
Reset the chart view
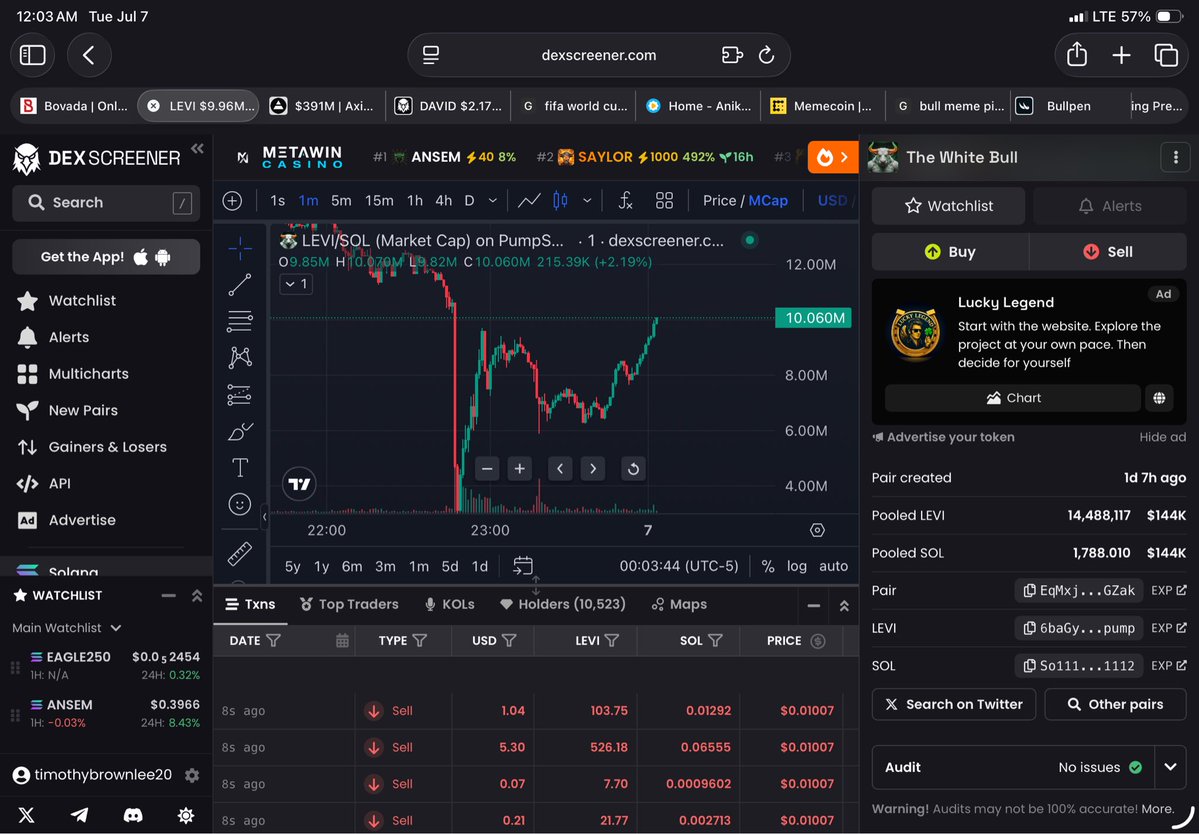pos(633,469)
